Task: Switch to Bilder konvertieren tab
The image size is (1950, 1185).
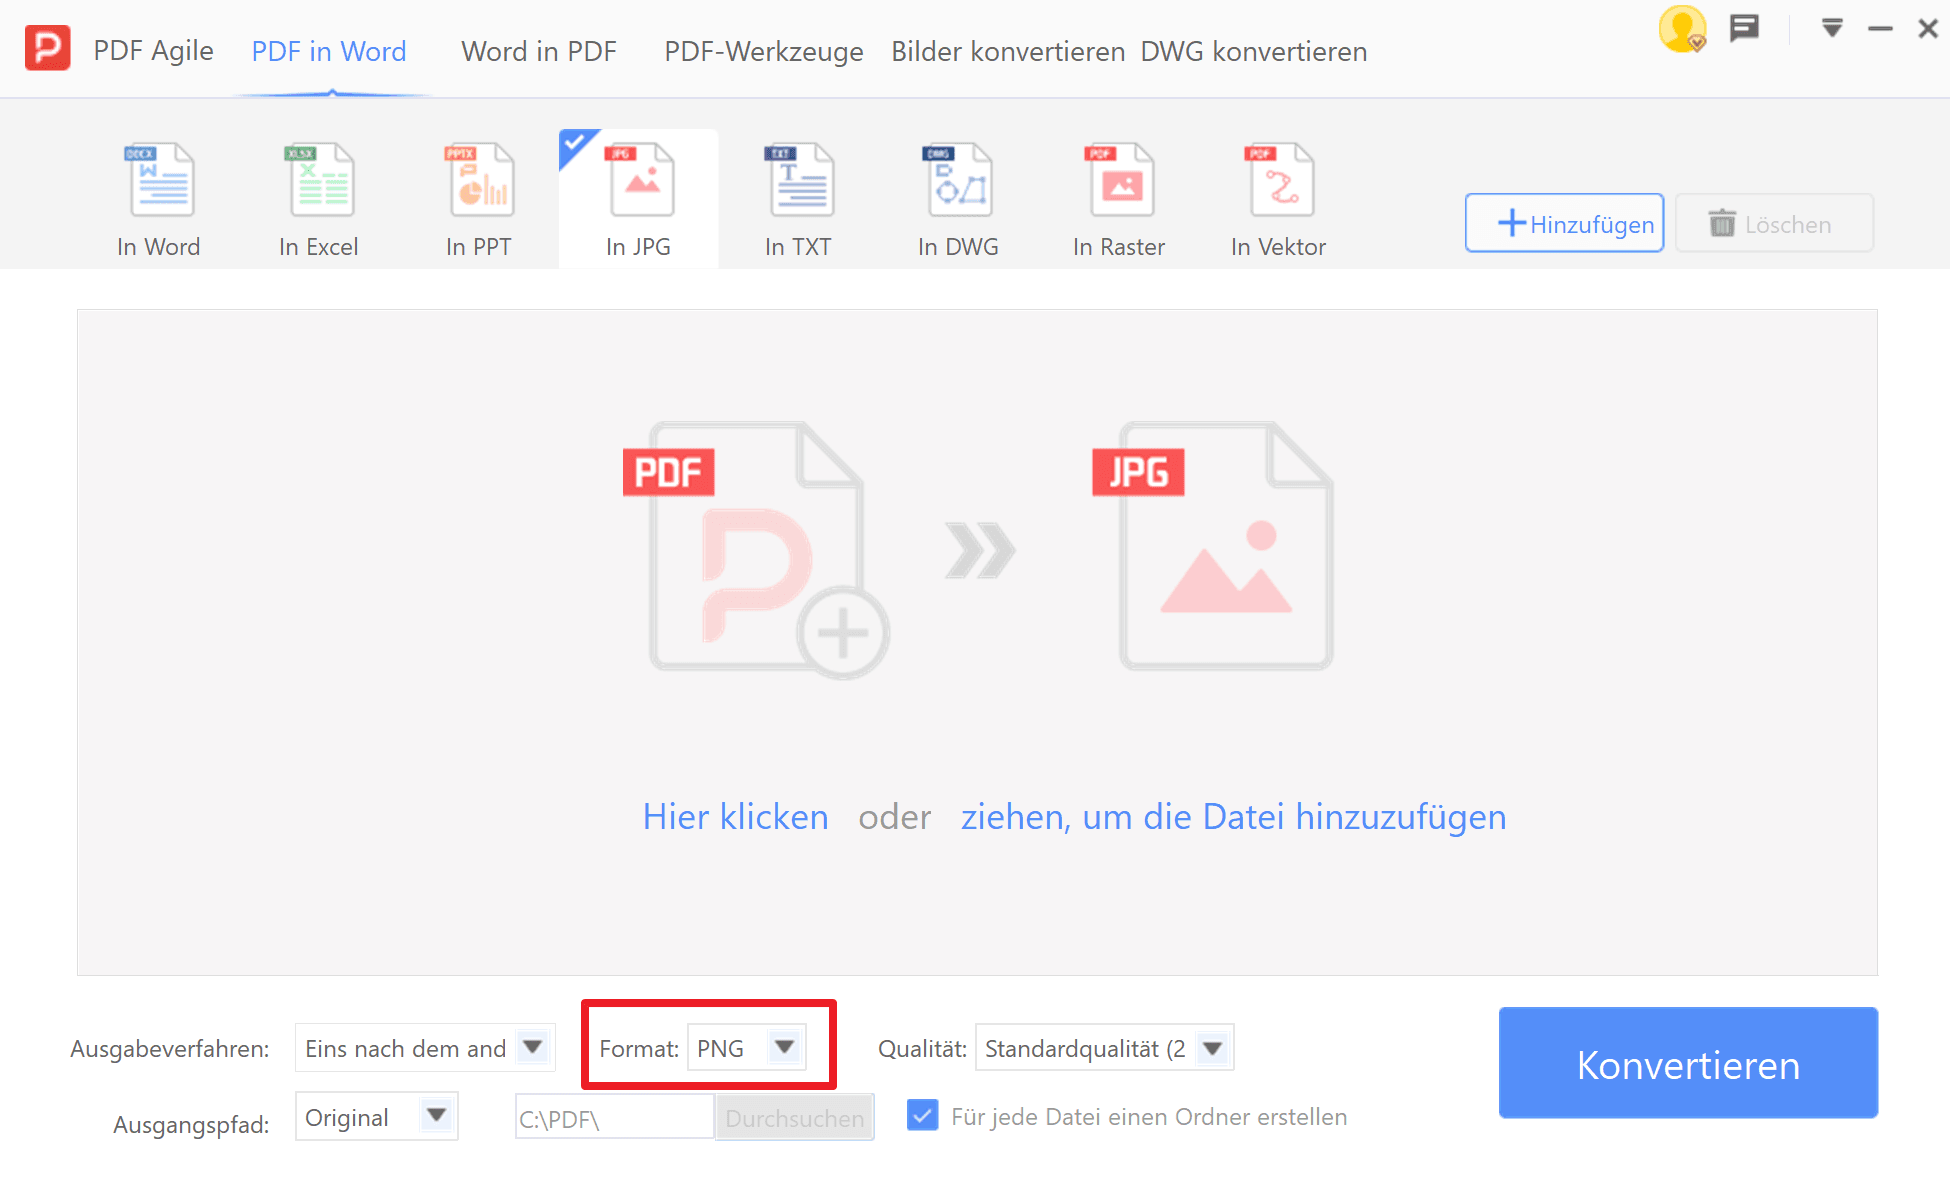Action: pyautogui.click(x=1007, y=51)
